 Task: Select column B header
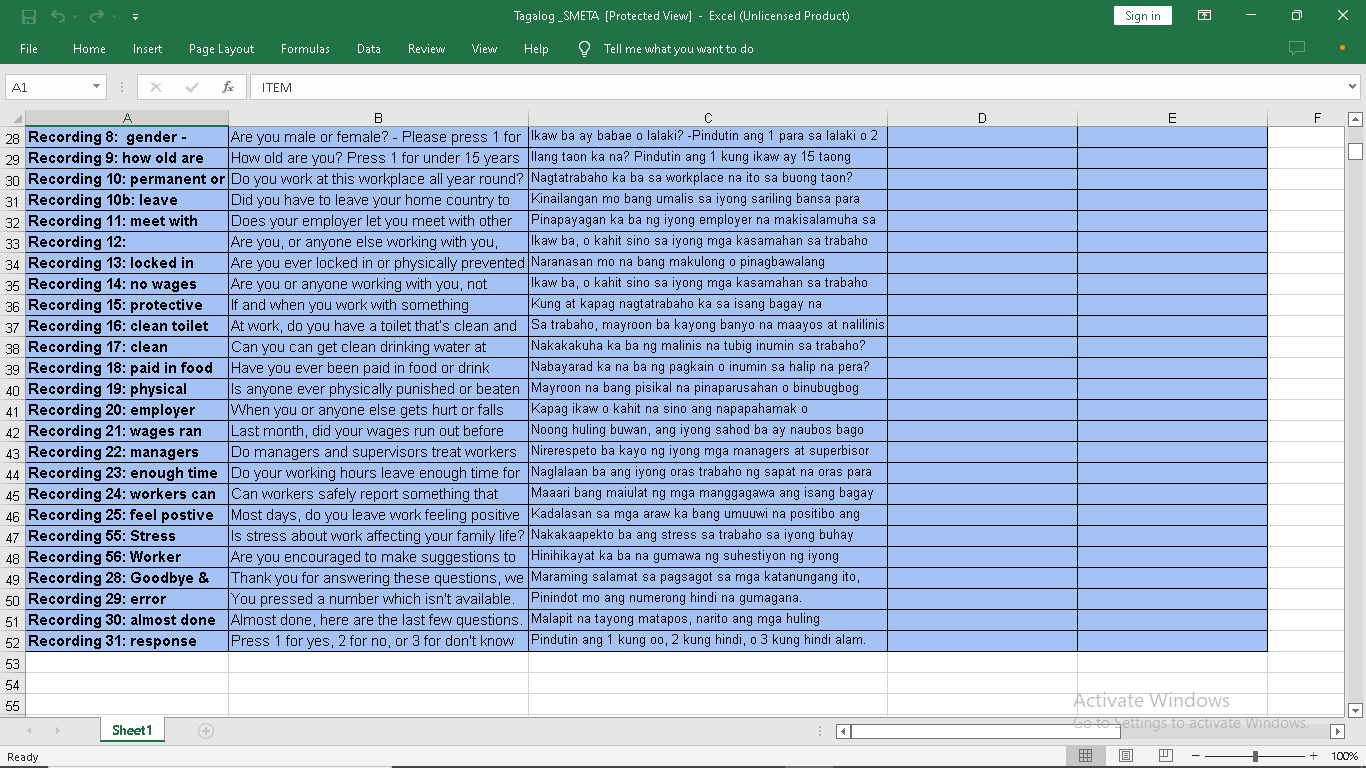point(378,118)
